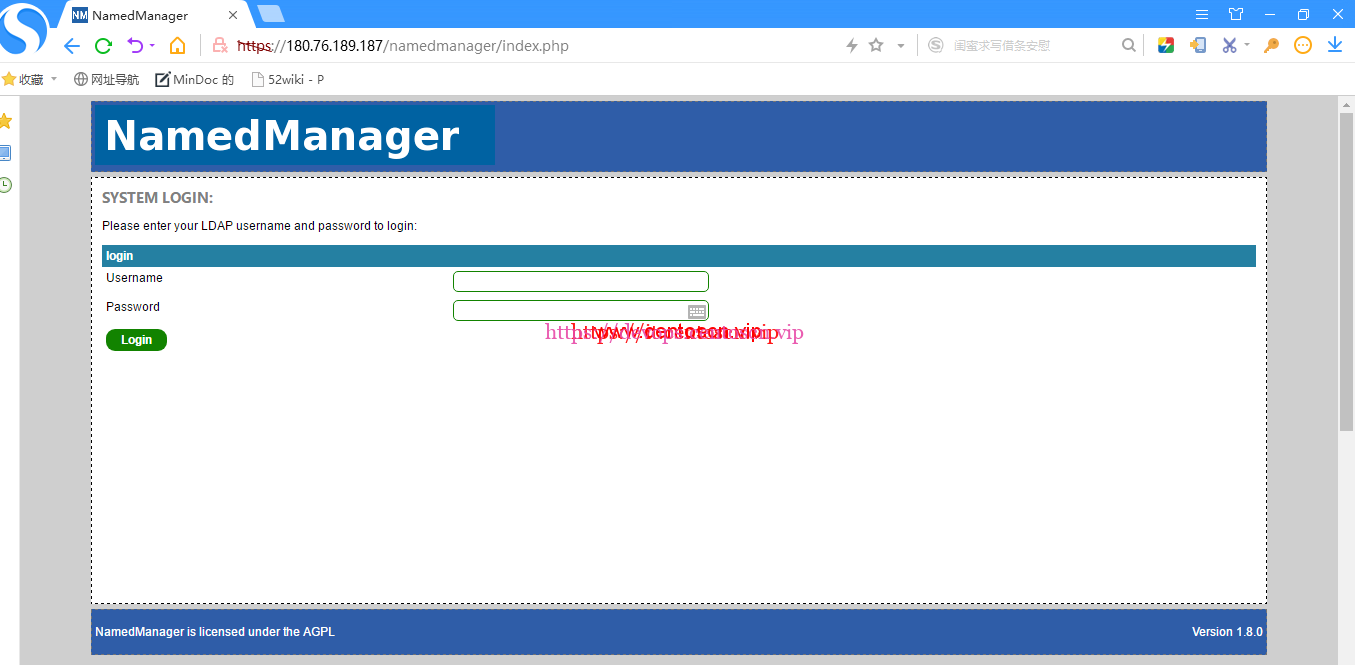This screenshot has height=665, width=1355.
Task: Open the browser skin shirt icon
Action: click(1236, 14)
